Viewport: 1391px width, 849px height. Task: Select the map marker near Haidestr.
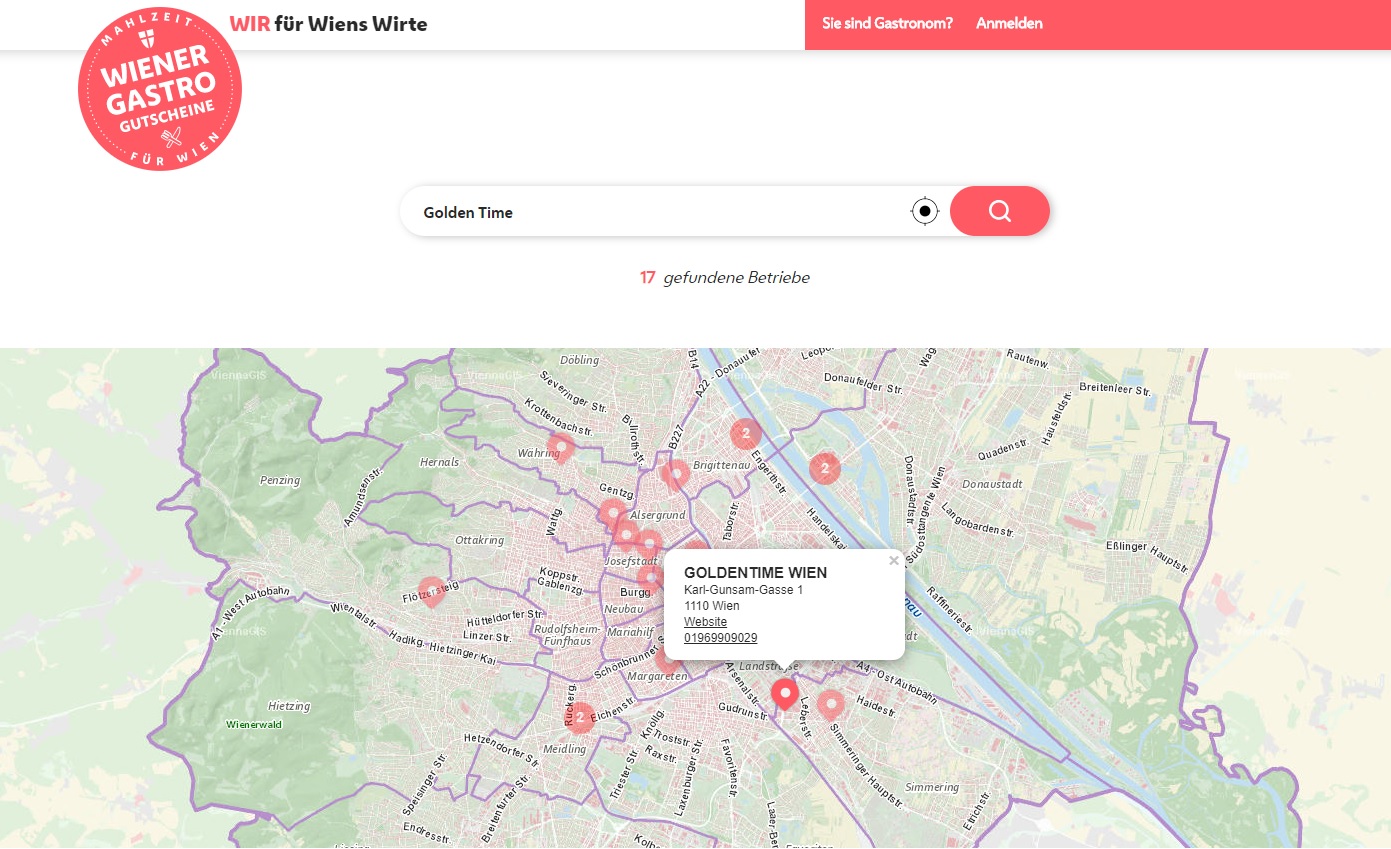click(830, 704)
